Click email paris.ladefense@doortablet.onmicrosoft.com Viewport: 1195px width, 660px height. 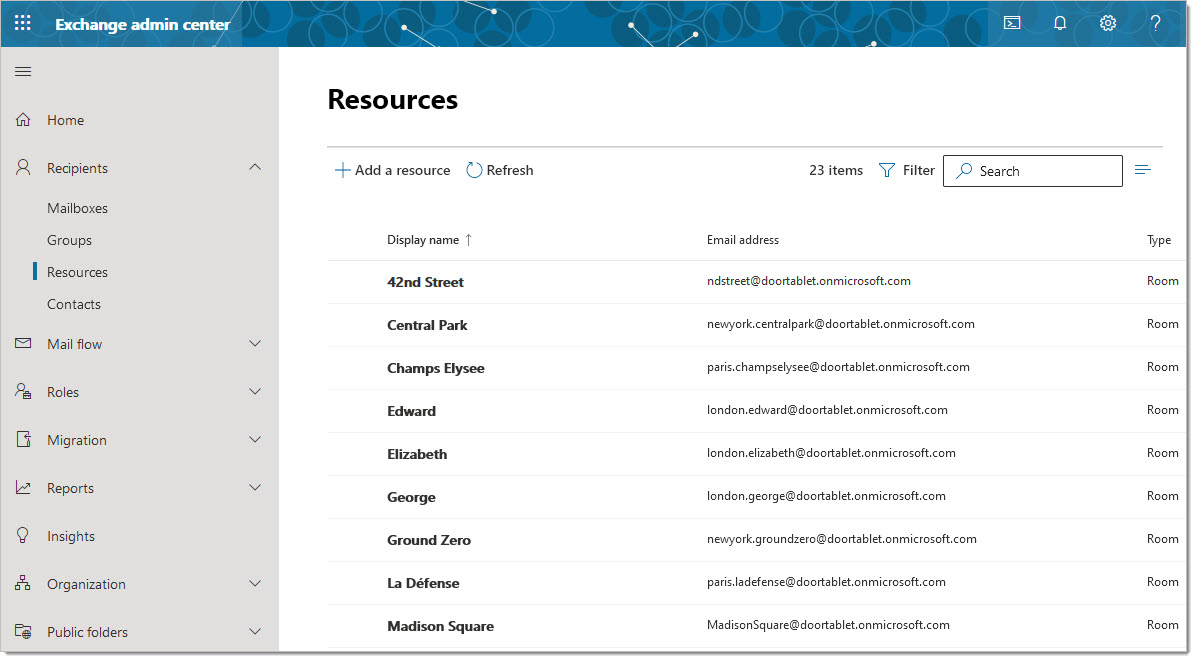828,582
